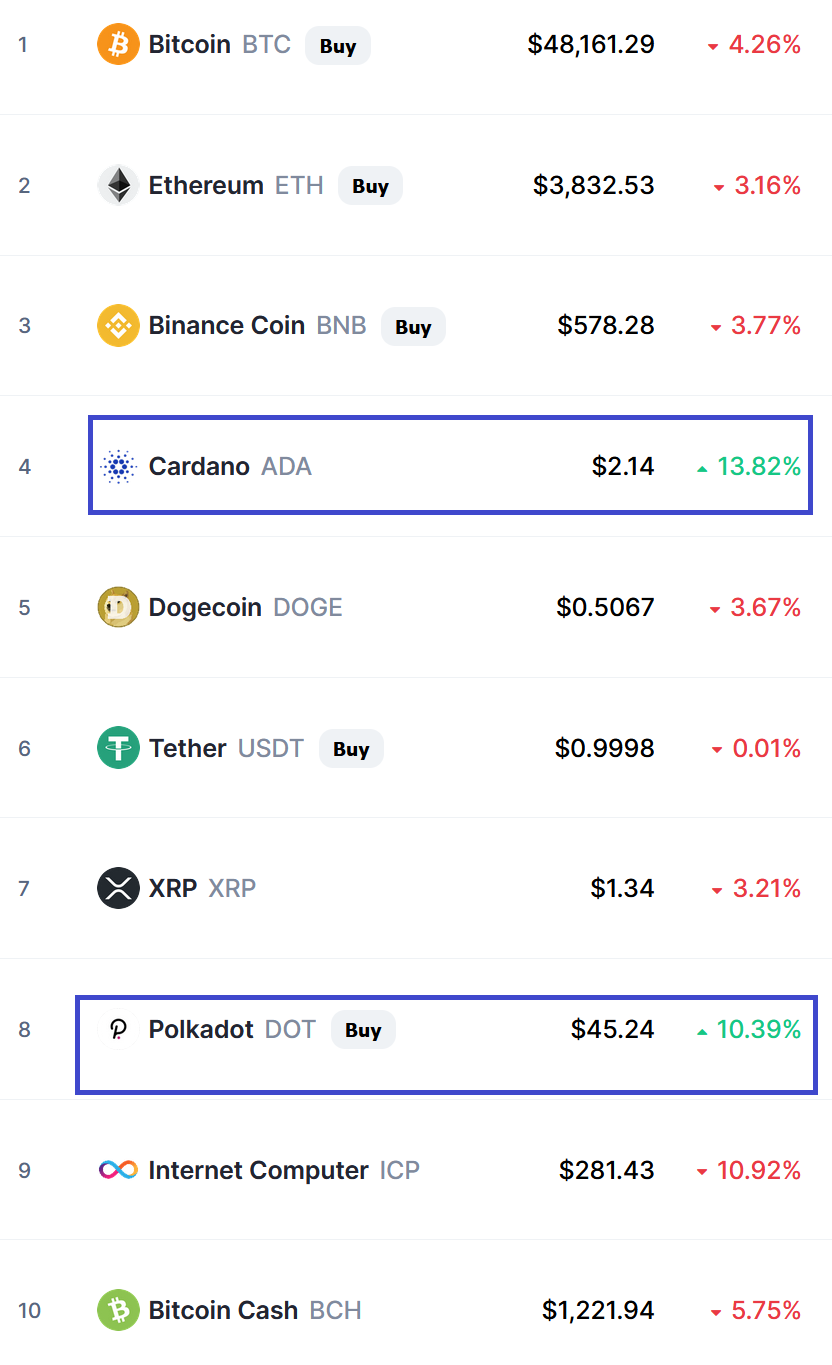Click the Cardano dotted logo icon
832x1365 pixels.
coord(118,467)
